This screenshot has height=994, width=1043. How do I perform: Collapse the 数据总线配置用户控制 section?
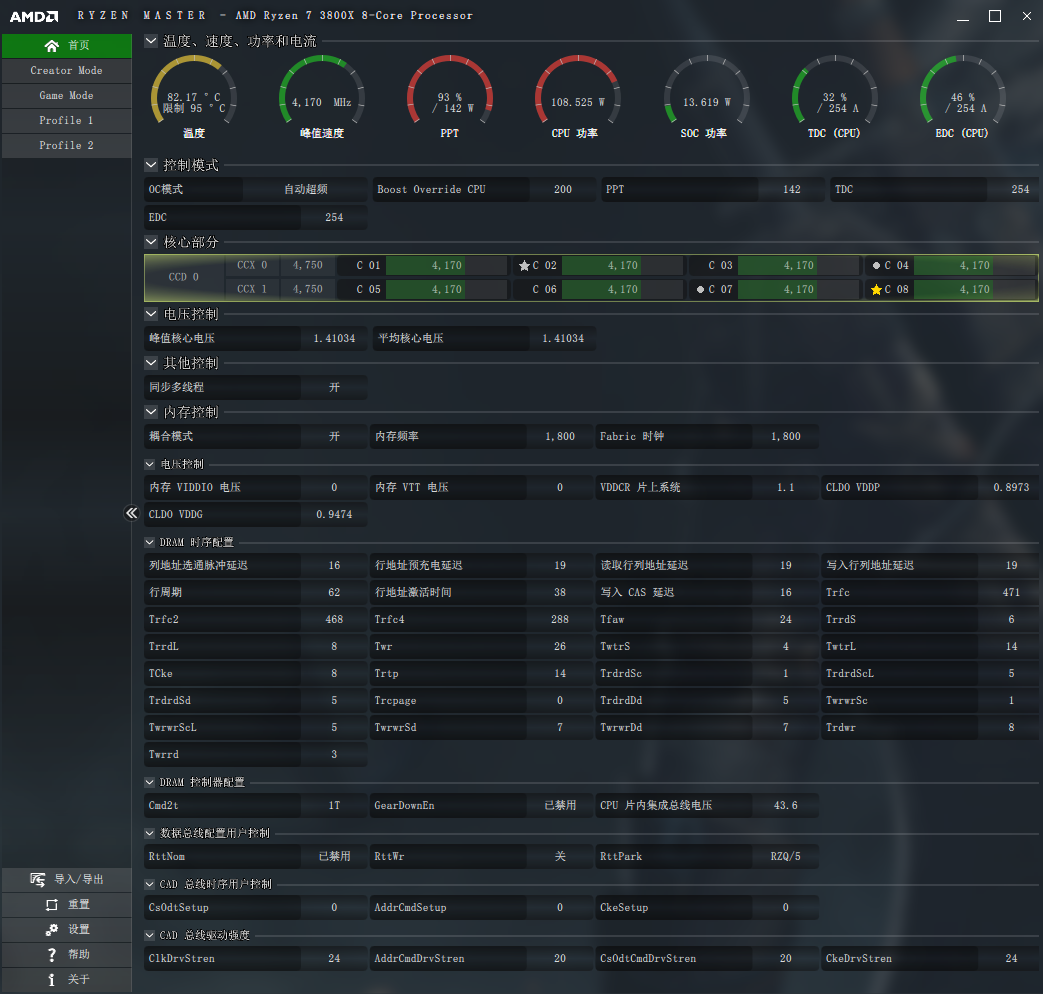pyautogui.click(x=150, y=833)
